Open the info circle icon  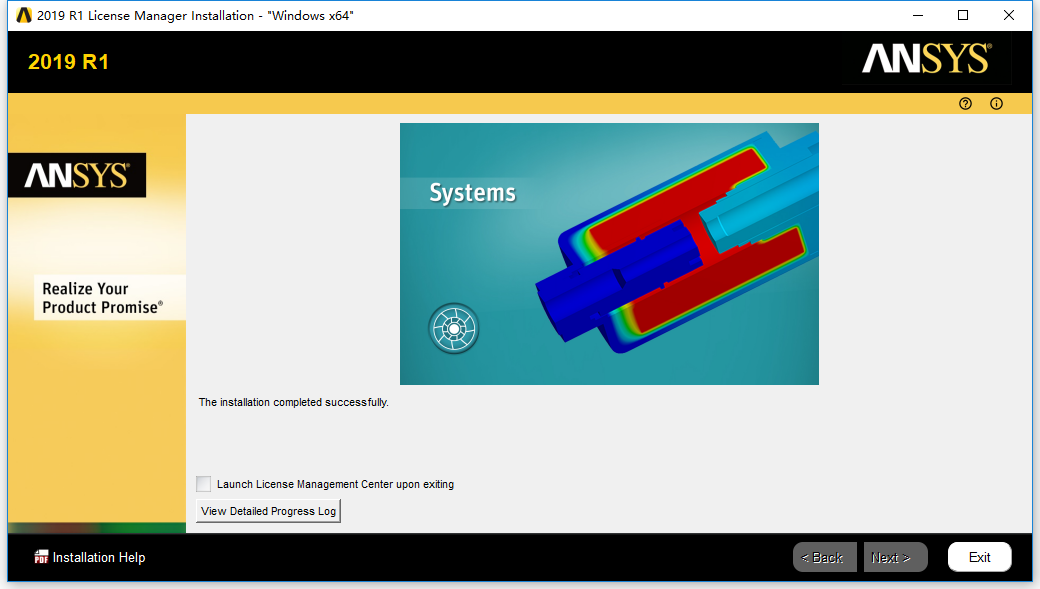(x=996, y=103)
